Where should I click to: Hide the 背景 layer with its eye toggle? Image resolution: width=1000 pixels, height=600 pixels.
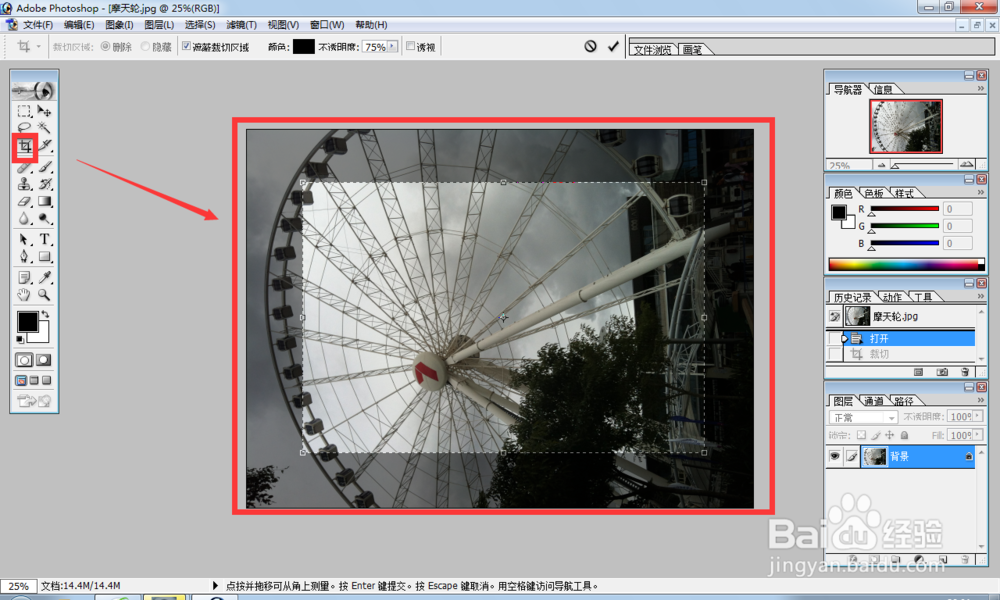click(835, 456)
